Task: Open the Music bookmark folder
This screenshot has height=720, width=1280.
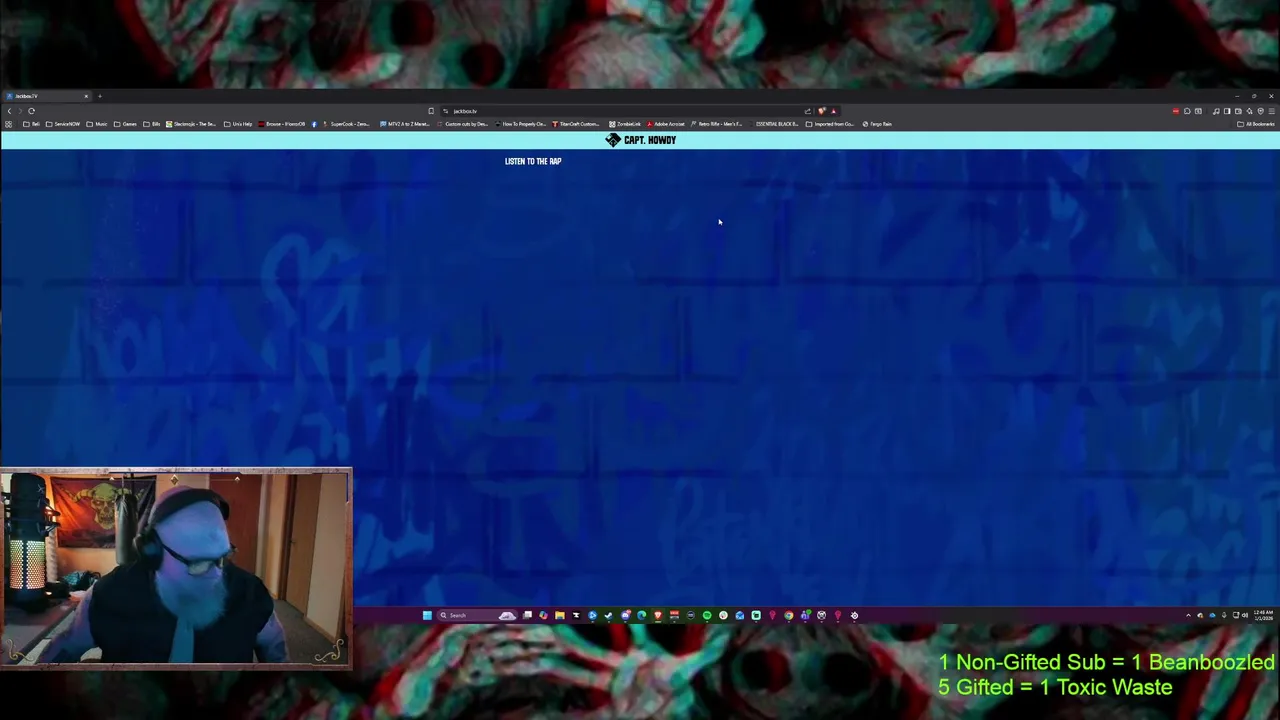Action: point(97,124)
